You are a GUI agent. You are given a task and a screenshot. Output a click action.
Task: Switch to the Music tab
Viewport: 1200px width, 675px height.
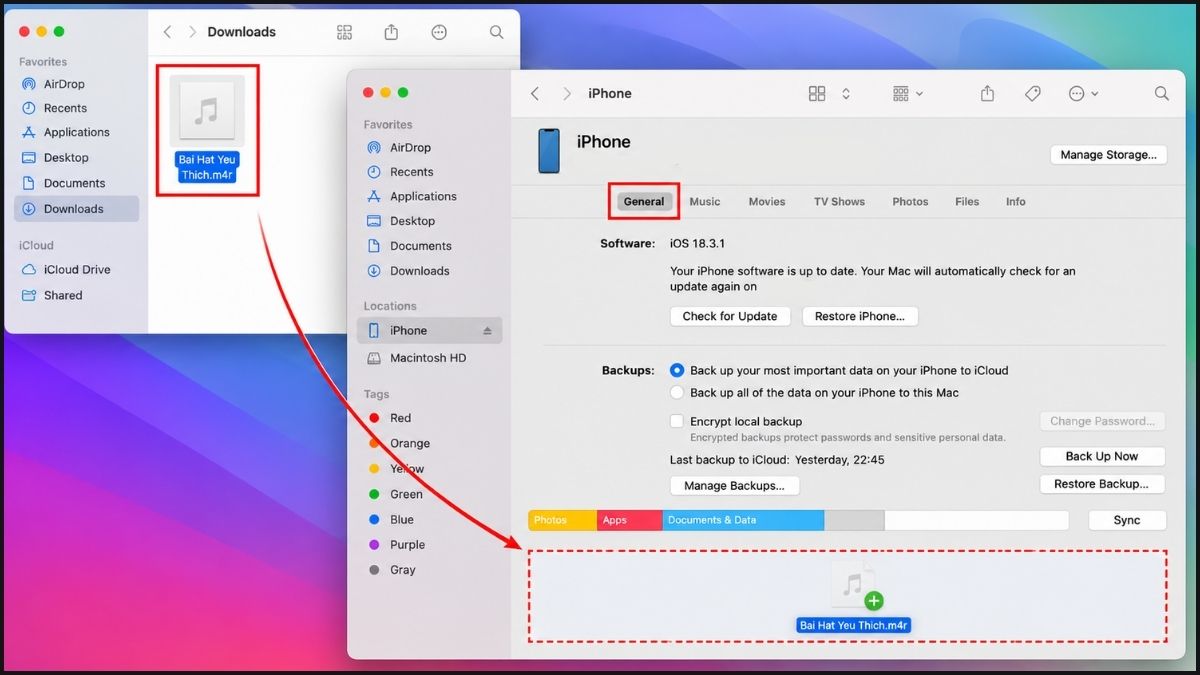point(705,201)
